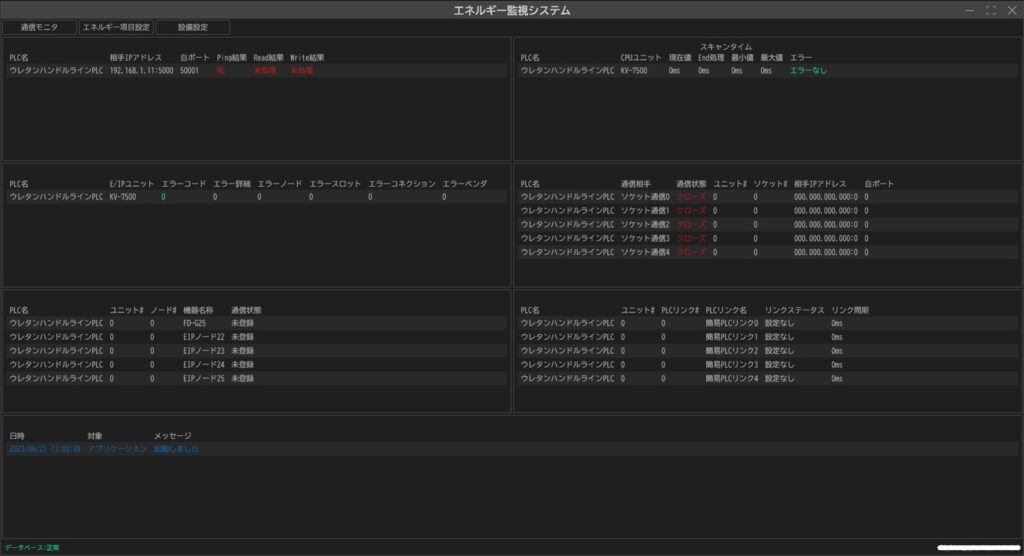Click the Ping結果 column header
This screenshot has height=556, width=1024.
[x=231, y=57]
